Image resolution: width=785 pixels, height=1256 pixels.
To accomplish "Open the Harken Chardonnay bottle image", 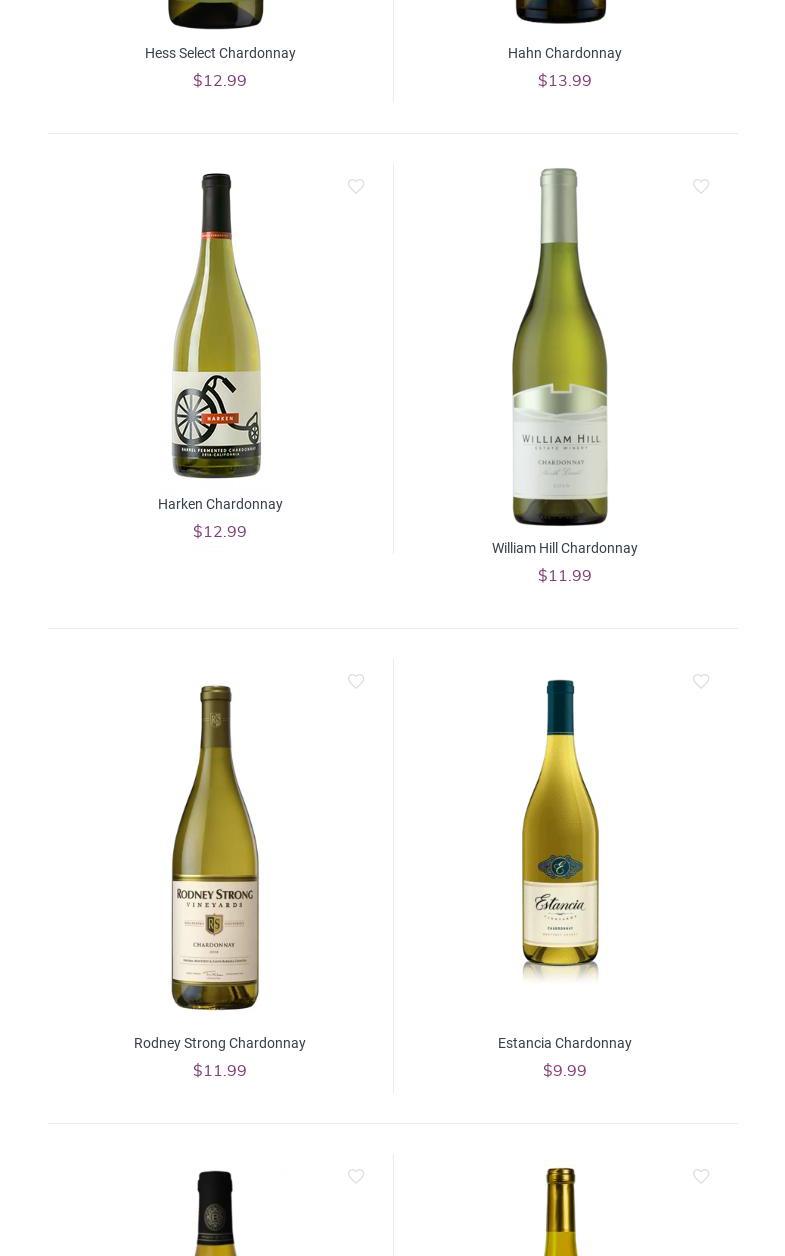I will point(216,326).
